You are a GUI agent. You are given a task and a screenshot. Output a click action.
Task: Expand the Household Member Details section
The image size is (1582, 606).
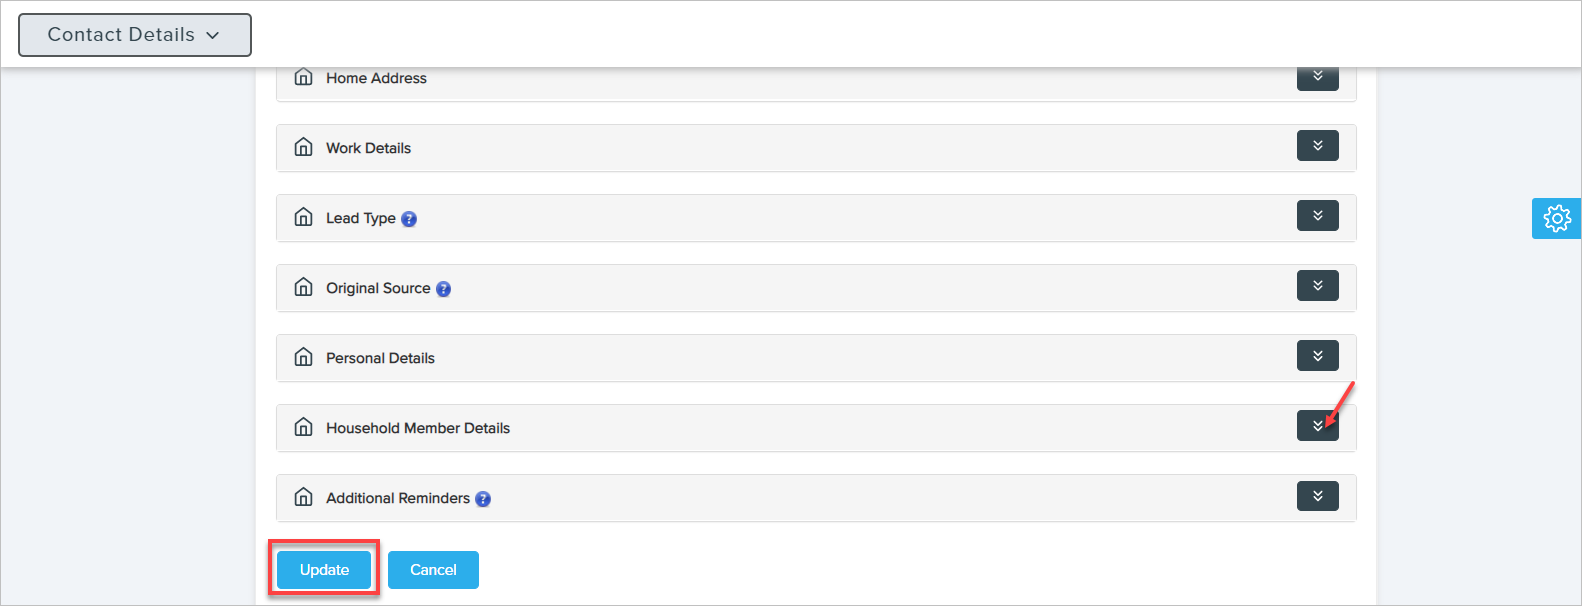pos(1317,426)
